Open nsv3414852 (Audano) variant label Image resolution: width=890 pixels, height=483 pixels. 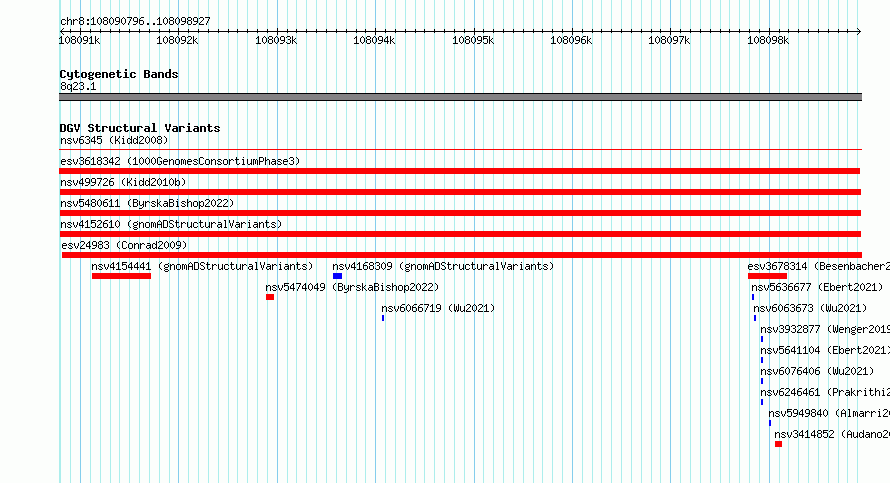(x=832, y=434)
